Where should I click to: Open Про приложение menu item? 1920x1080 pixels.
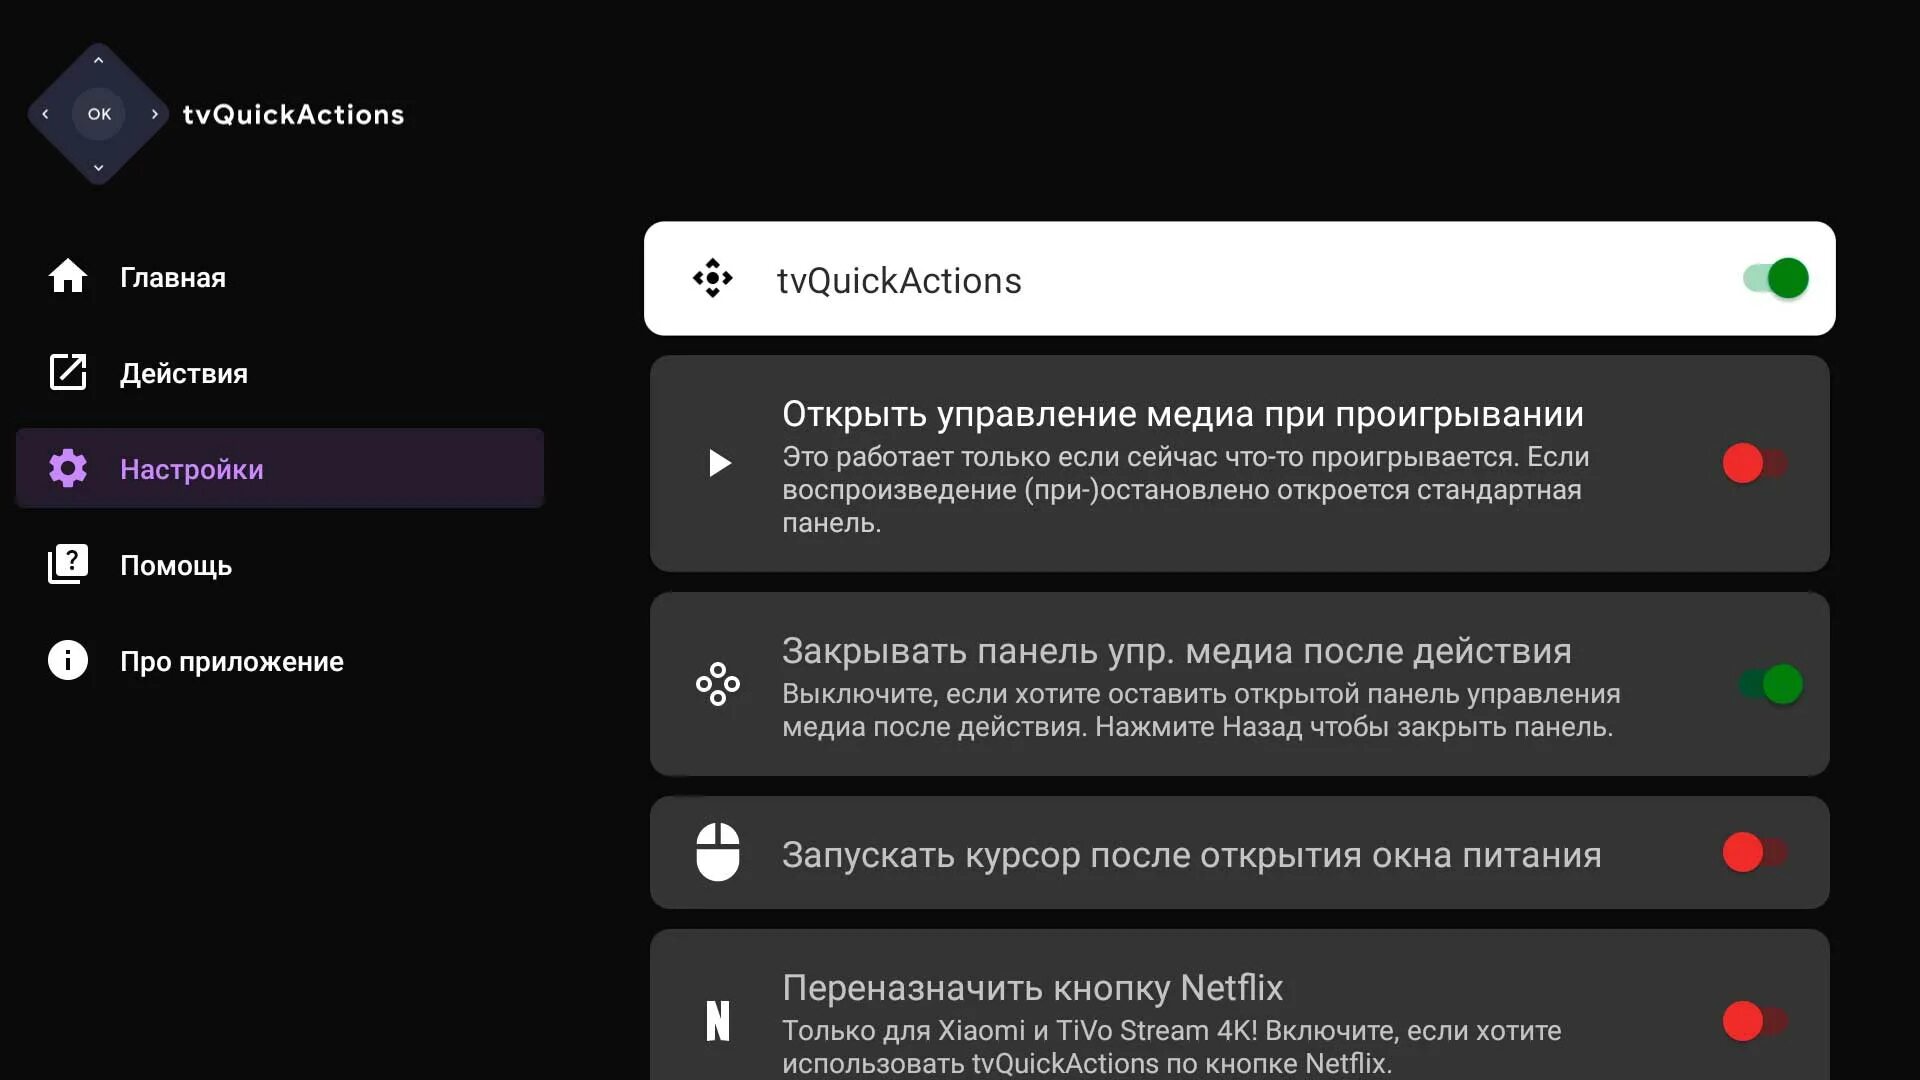pyautogui.click(x=280, y=661)
